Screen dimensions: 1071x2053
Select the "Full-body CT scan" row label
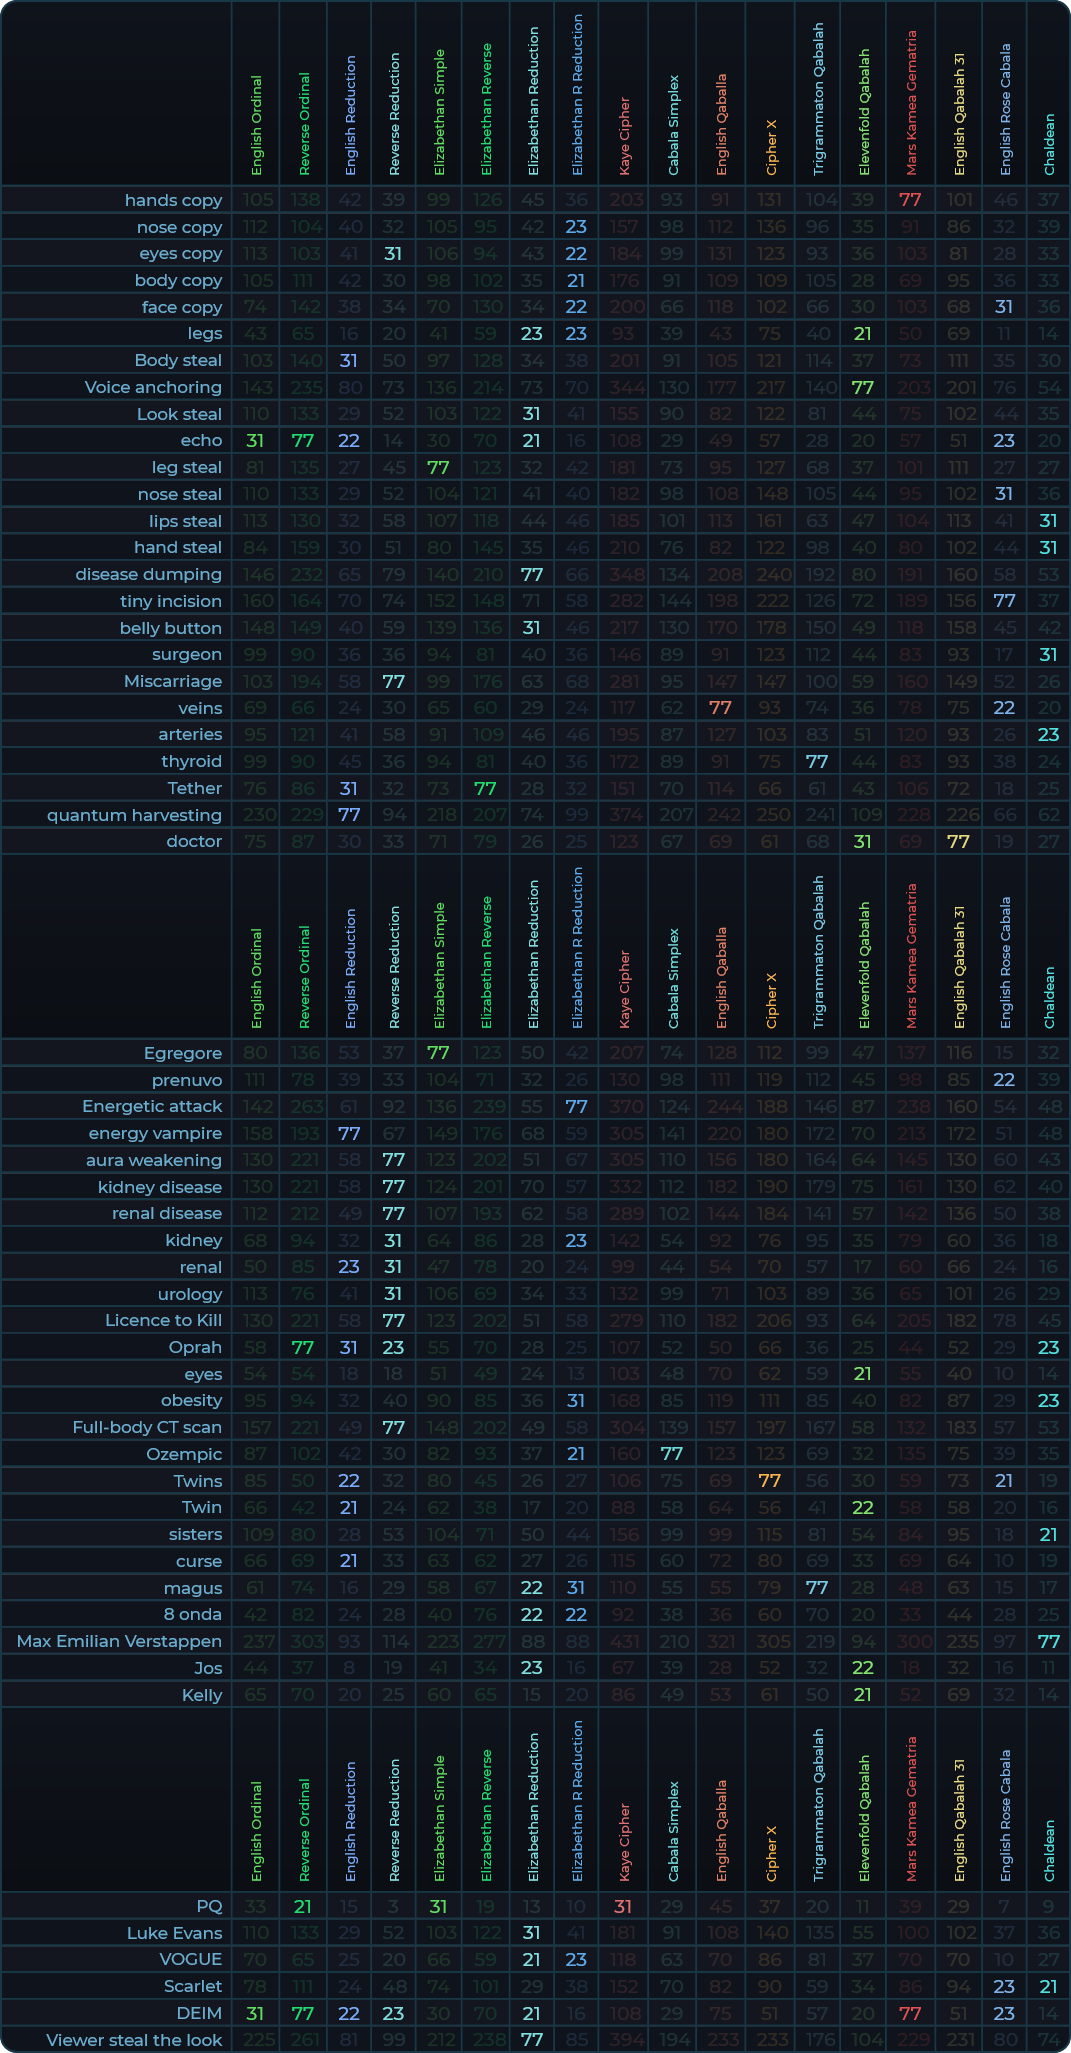[x=147, y=1427]
